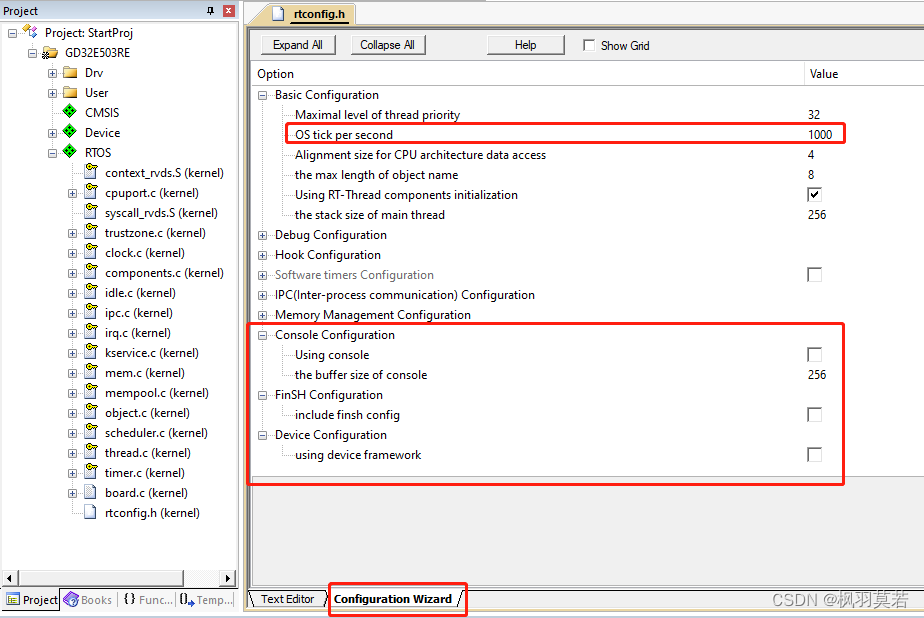Select the Configuration Wizard tab
Screen dimensions: 924x618
(393, 599)
